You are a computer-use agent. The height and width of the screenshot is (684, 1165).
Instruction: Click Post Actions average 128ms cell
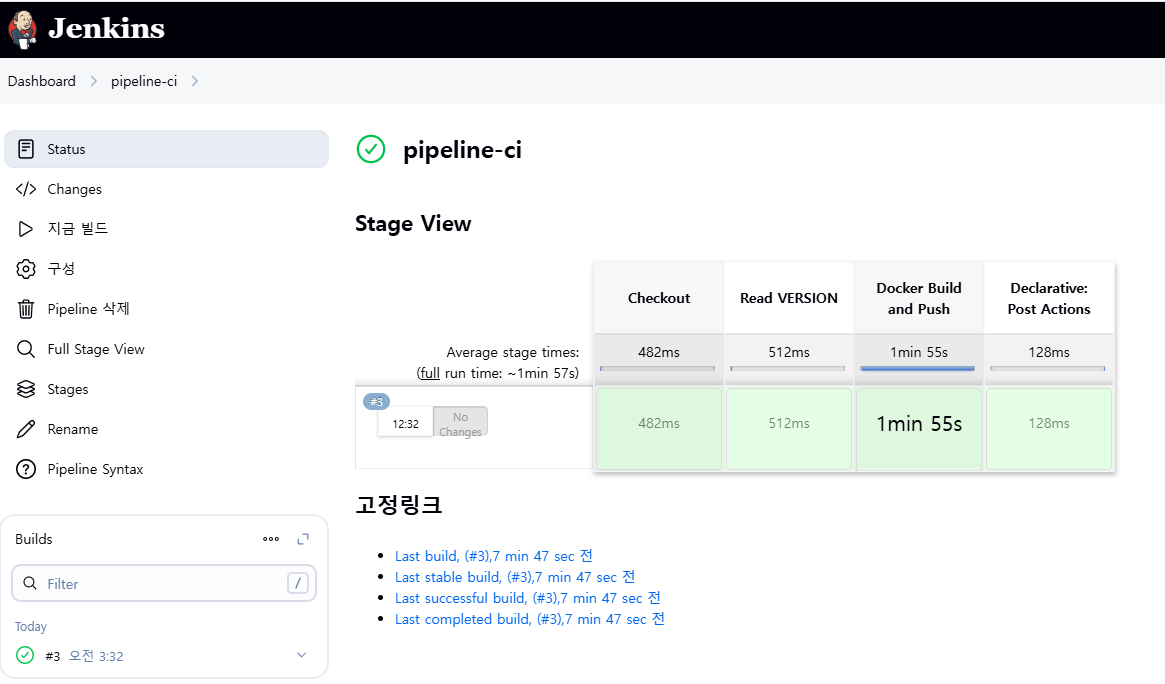click(1049, 359)
